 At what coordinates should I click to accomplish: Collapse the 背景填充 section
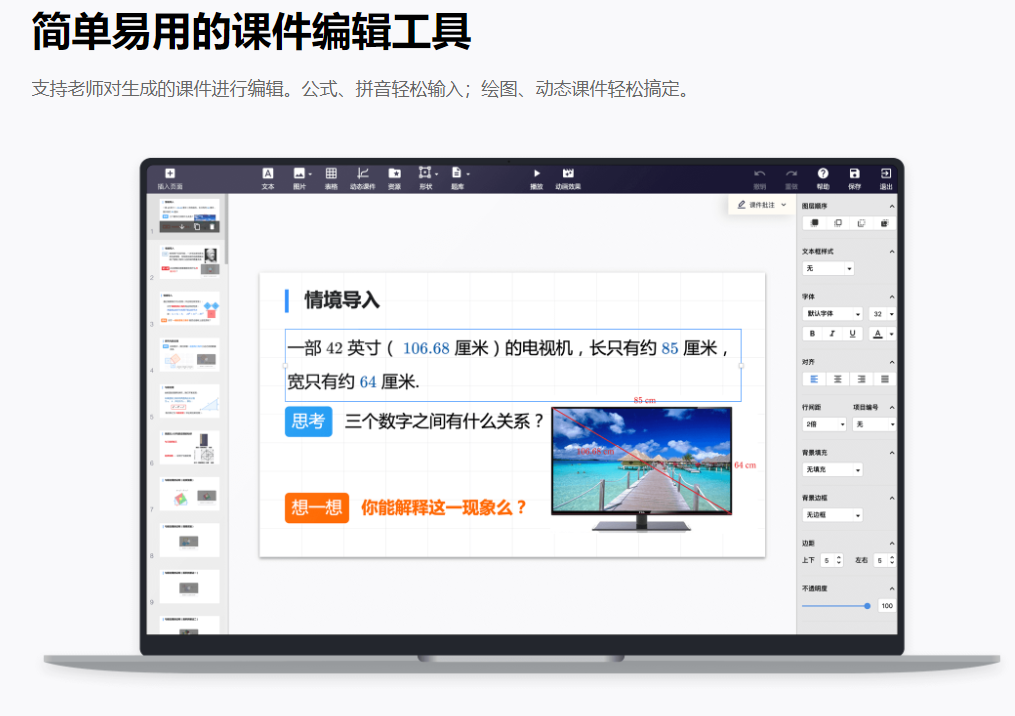tap(891, 453)
